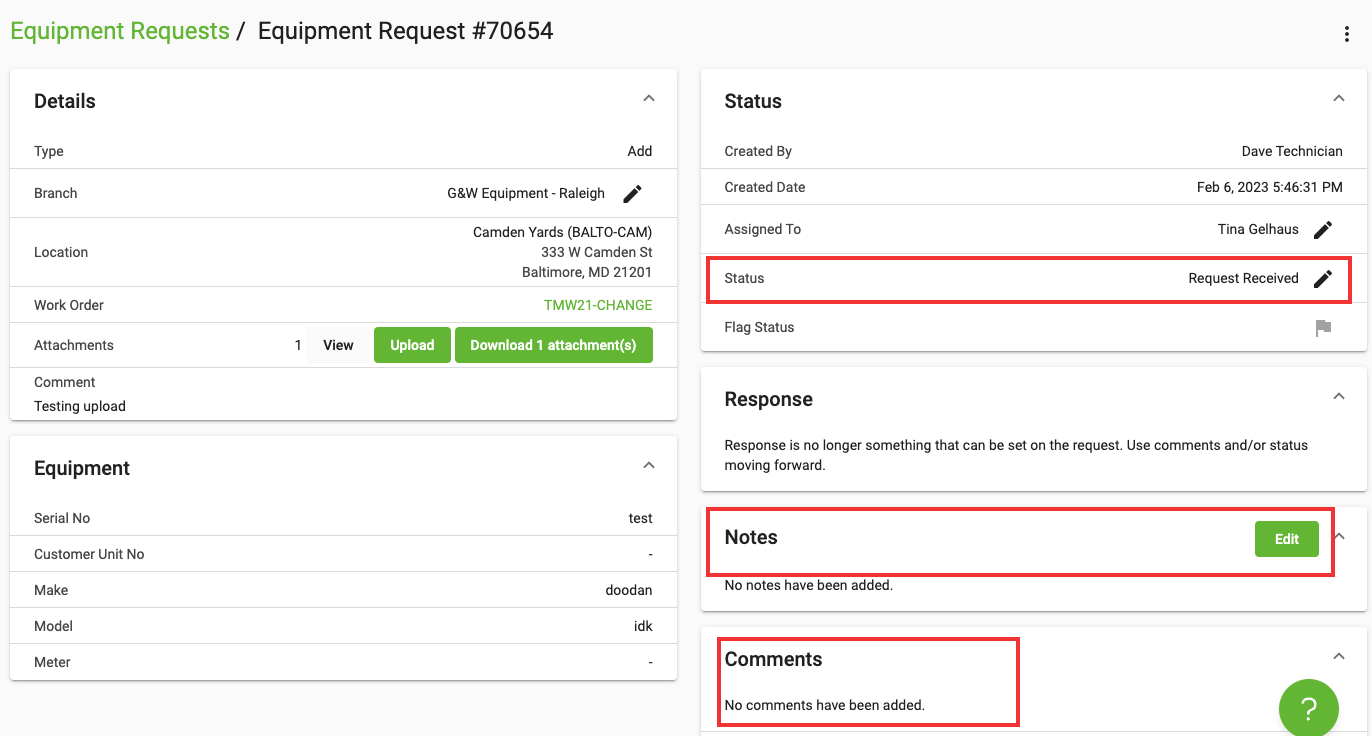Collapse the Response section
Viewport: 1372px width, 736px height.
(x=1339, y=396)
